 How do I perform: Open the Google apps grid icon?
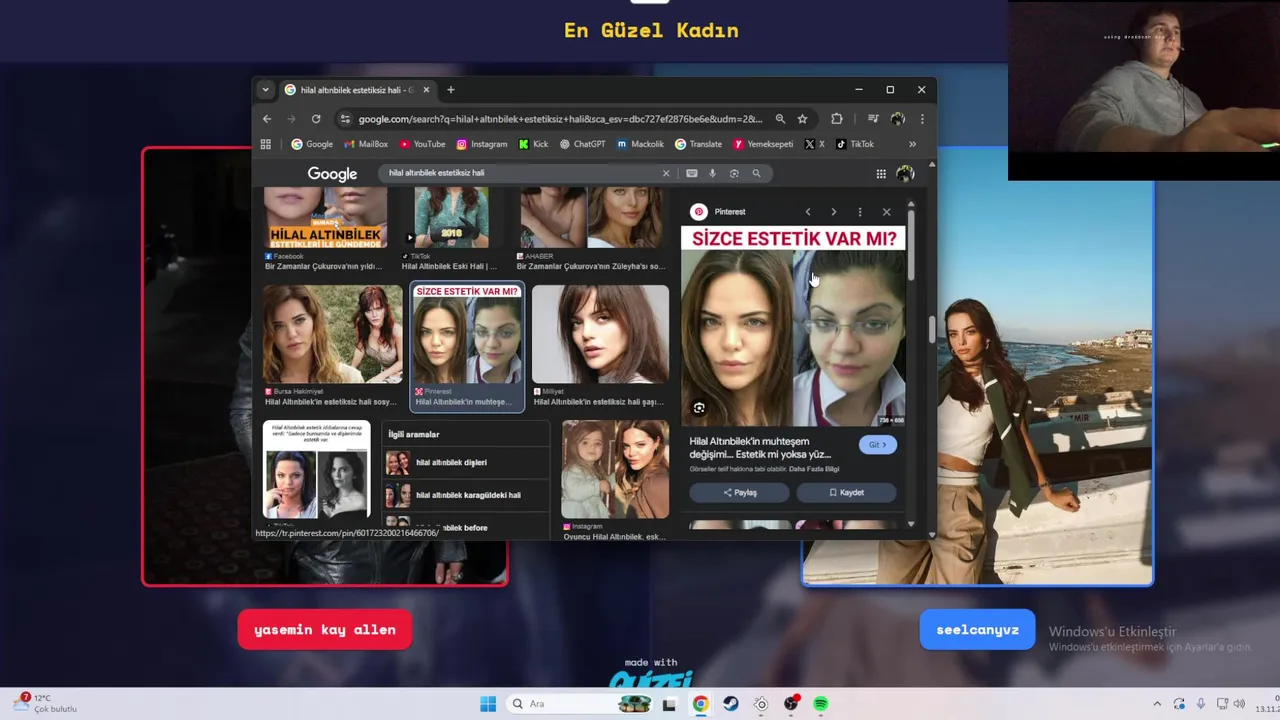[881, 174]
